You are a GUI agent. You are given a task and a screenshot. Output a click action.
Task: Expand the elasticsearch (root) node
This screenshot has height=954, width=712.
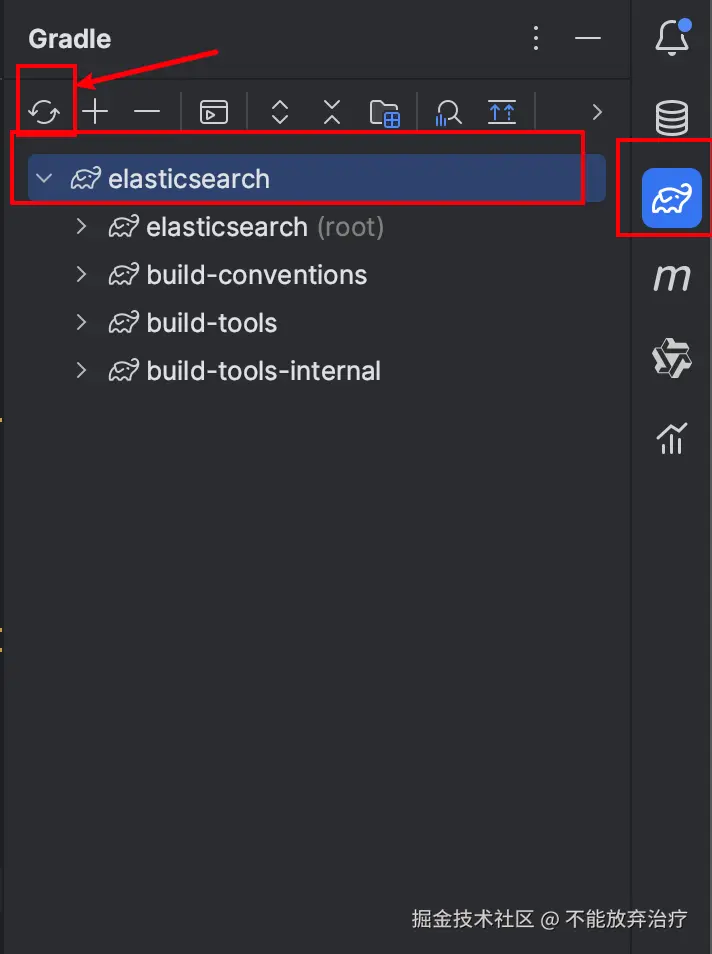click(82, 227)
